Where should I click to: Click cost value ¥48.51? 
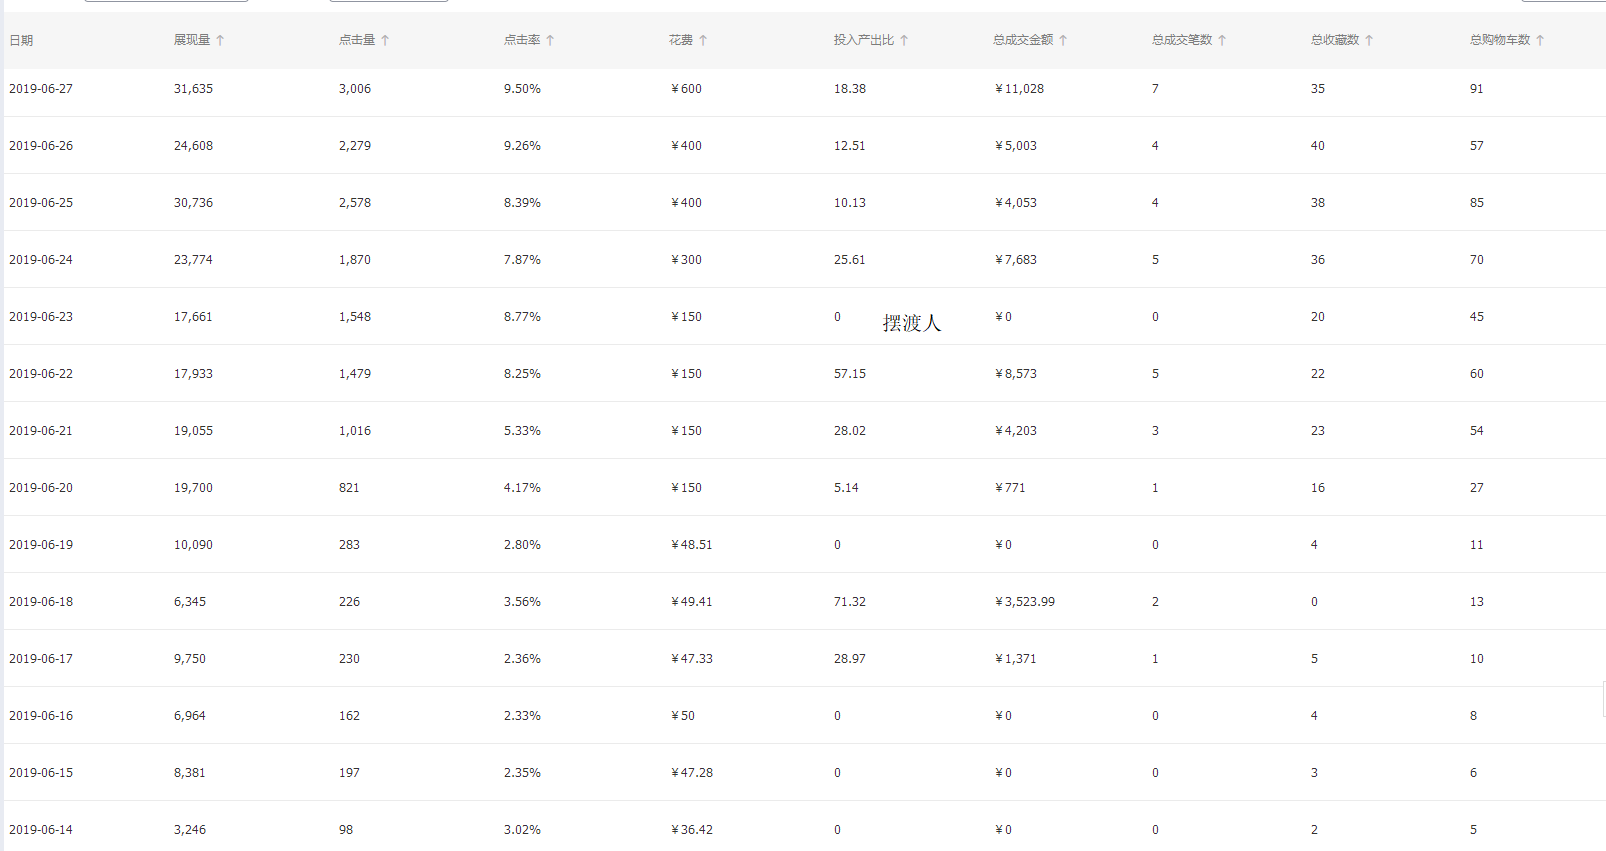[x=692, y=545]
